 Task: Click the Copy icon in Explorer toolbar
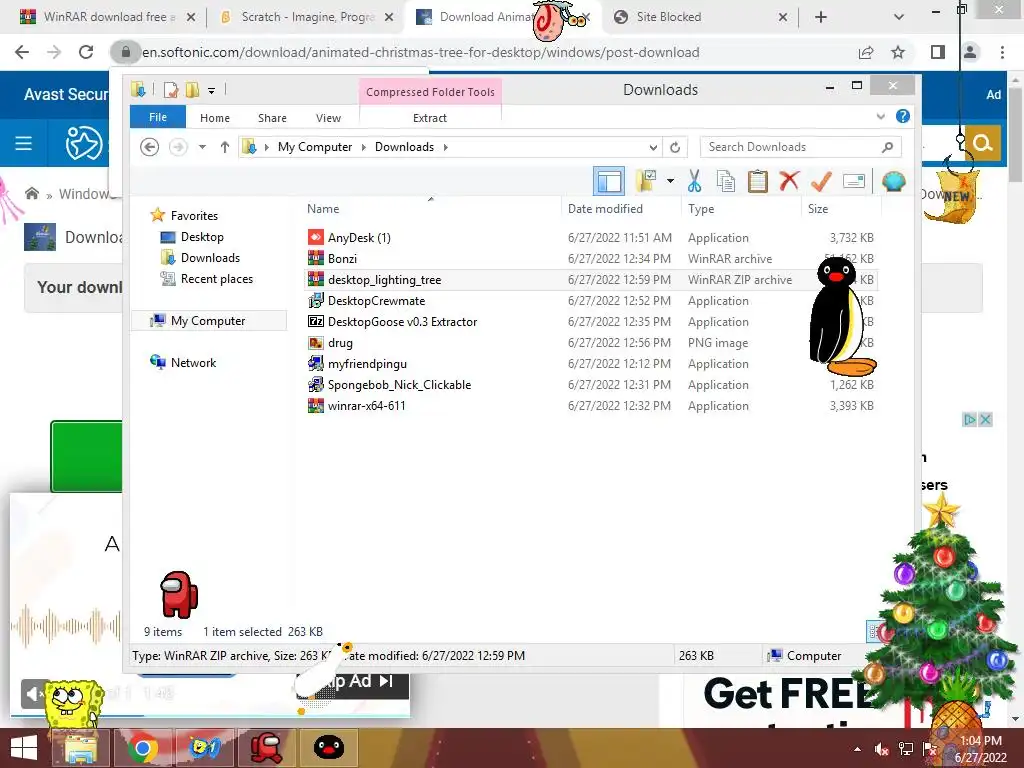726,181
